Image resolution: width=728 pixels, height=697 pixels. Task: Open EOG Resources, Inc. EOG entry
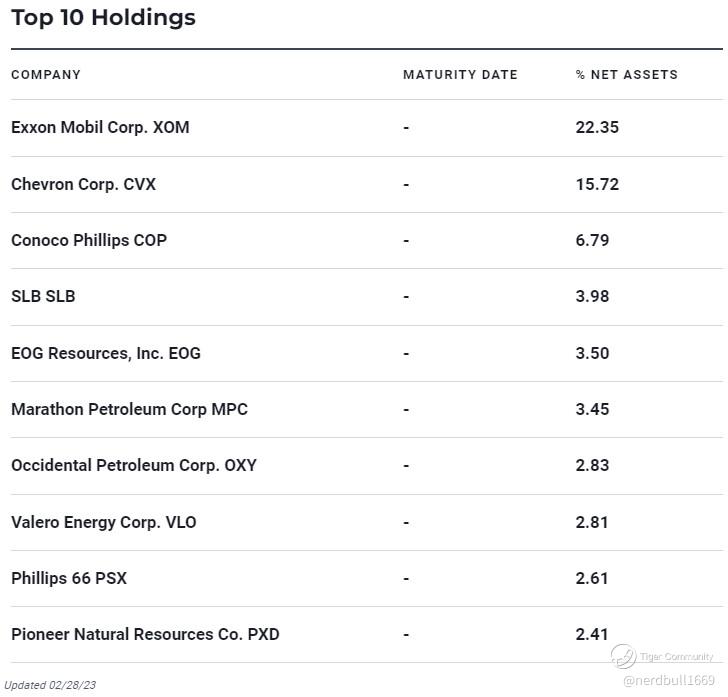click(106, 353)
